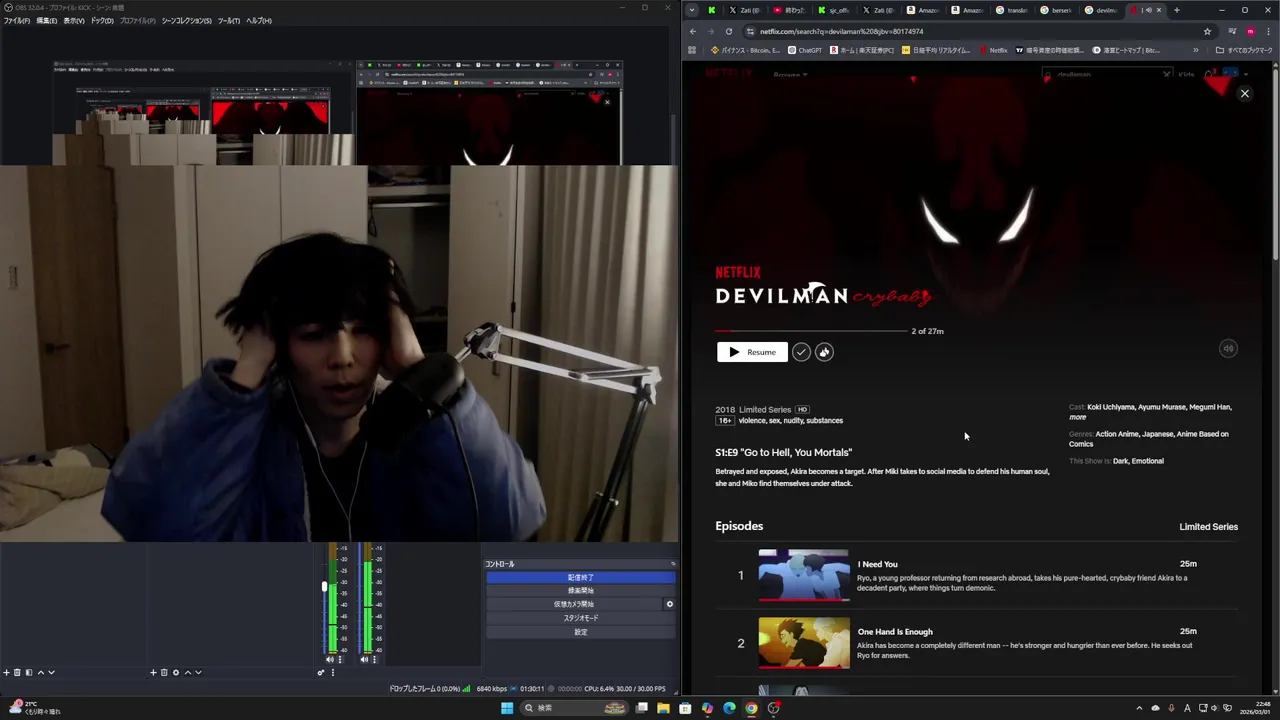Image resolution: width=1280 pixels, height=720 pixels.
Task: Click OBS '配信終了' stop streaming button
Action: tap(580, 577)
